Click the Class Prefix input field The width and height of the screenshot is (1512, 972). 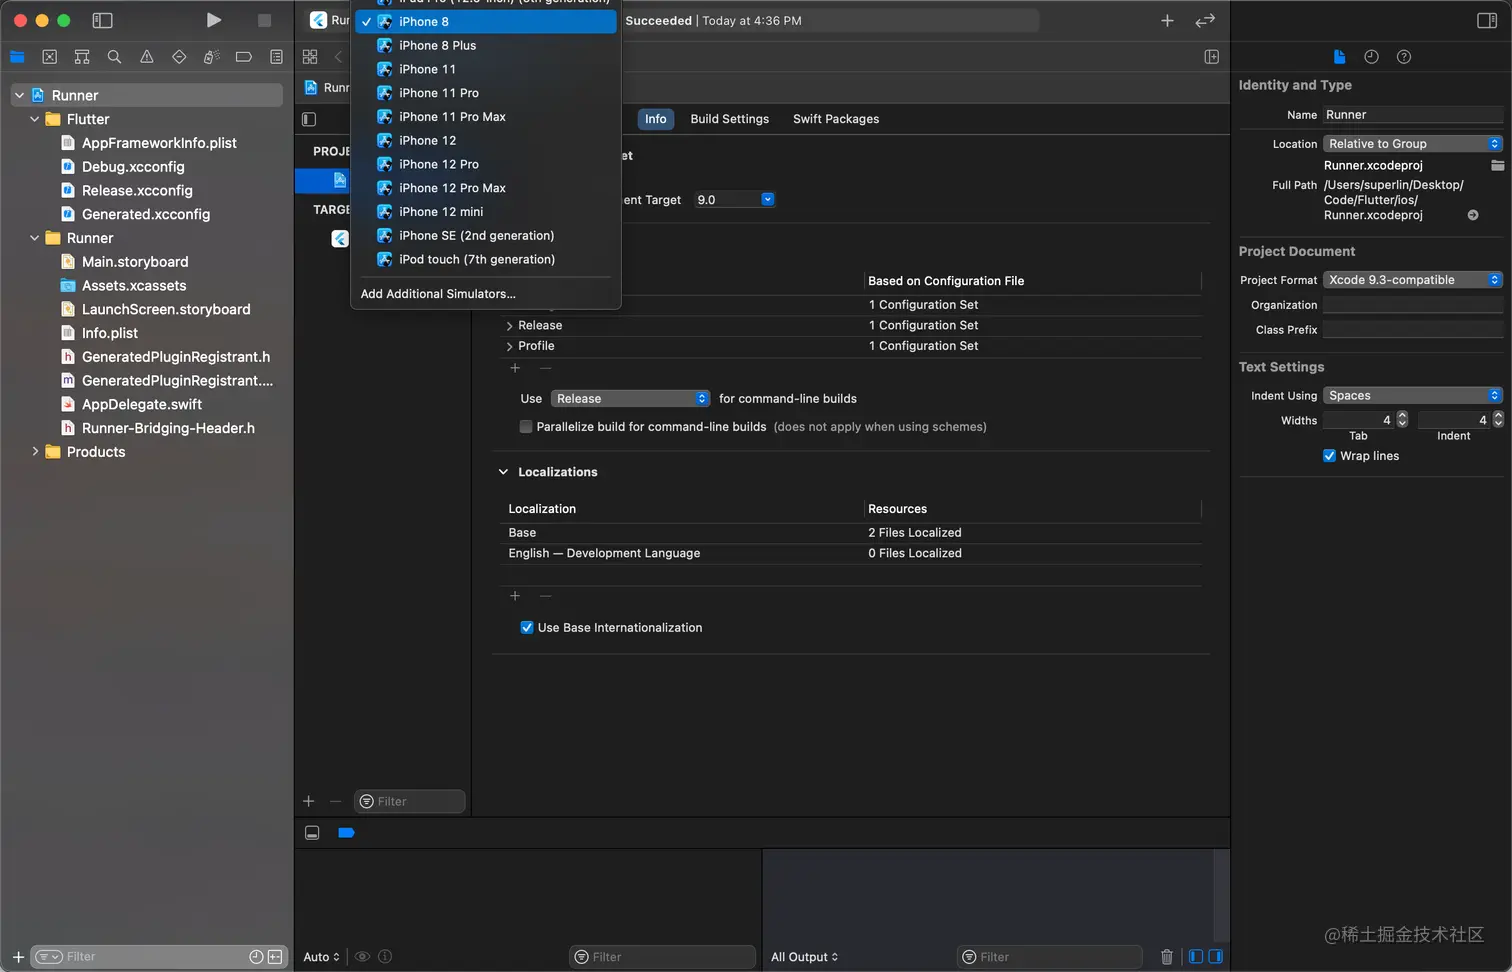coord(1413,330)
